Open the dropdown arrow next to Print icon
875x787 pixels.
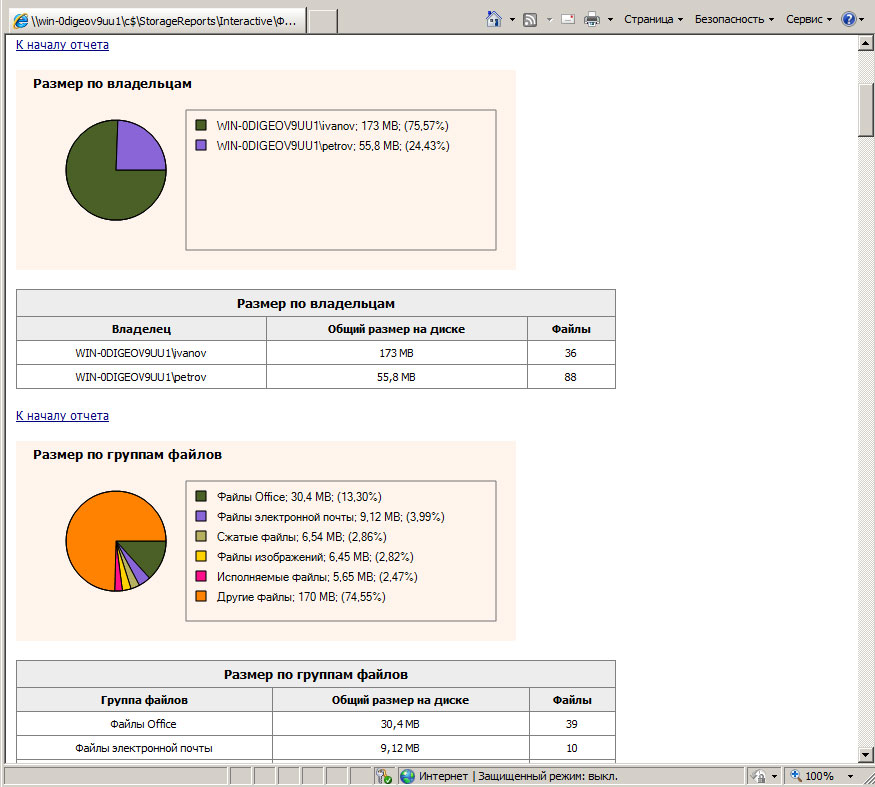click(x=610, y=19)
